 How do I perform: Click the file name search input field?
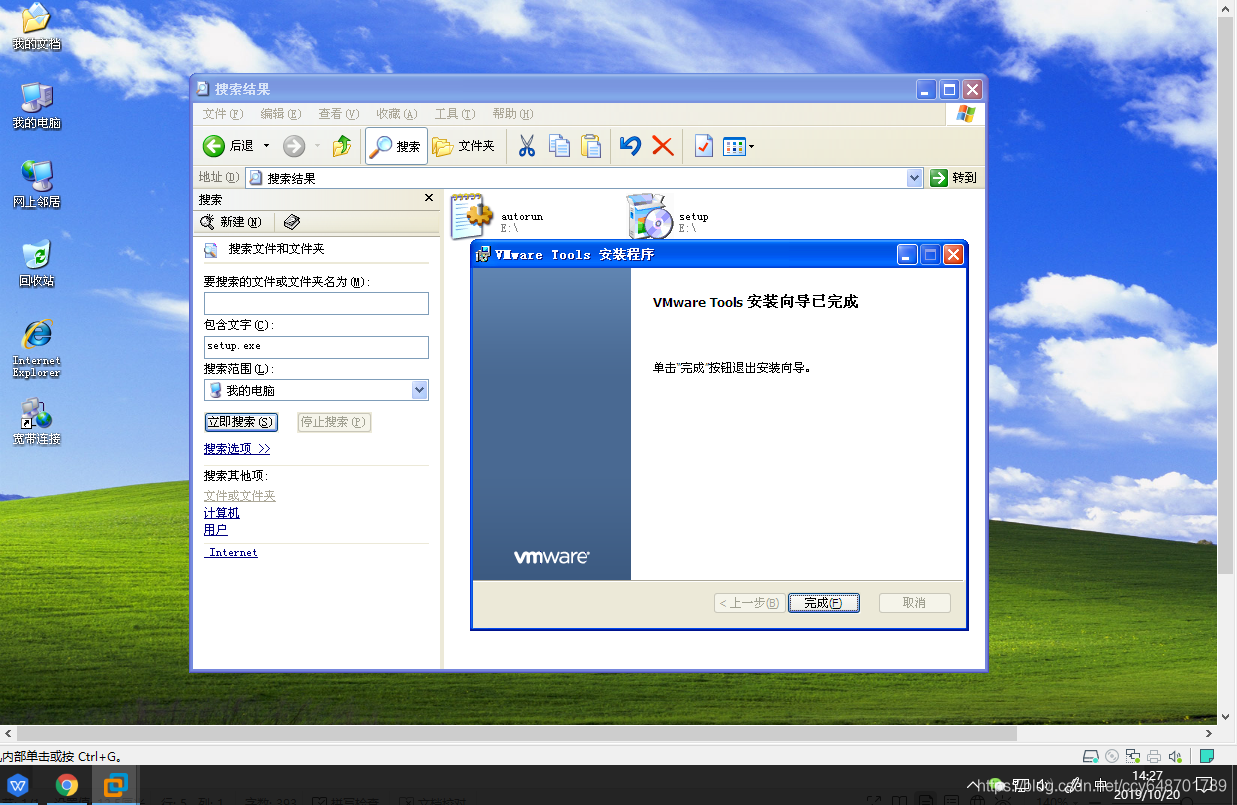tap(316, 303)
